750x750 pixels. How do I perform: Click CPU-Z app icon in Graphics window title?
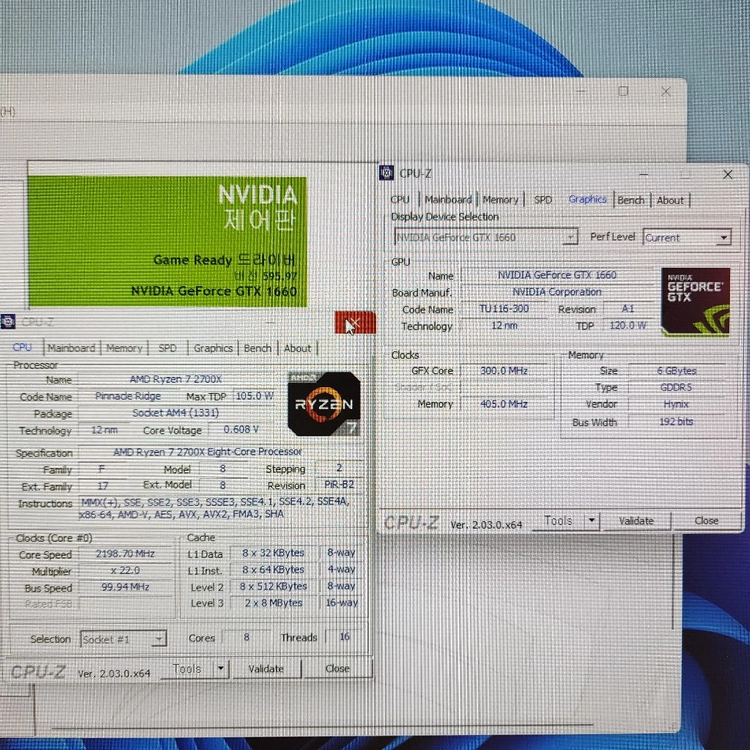tap(386, 173)
